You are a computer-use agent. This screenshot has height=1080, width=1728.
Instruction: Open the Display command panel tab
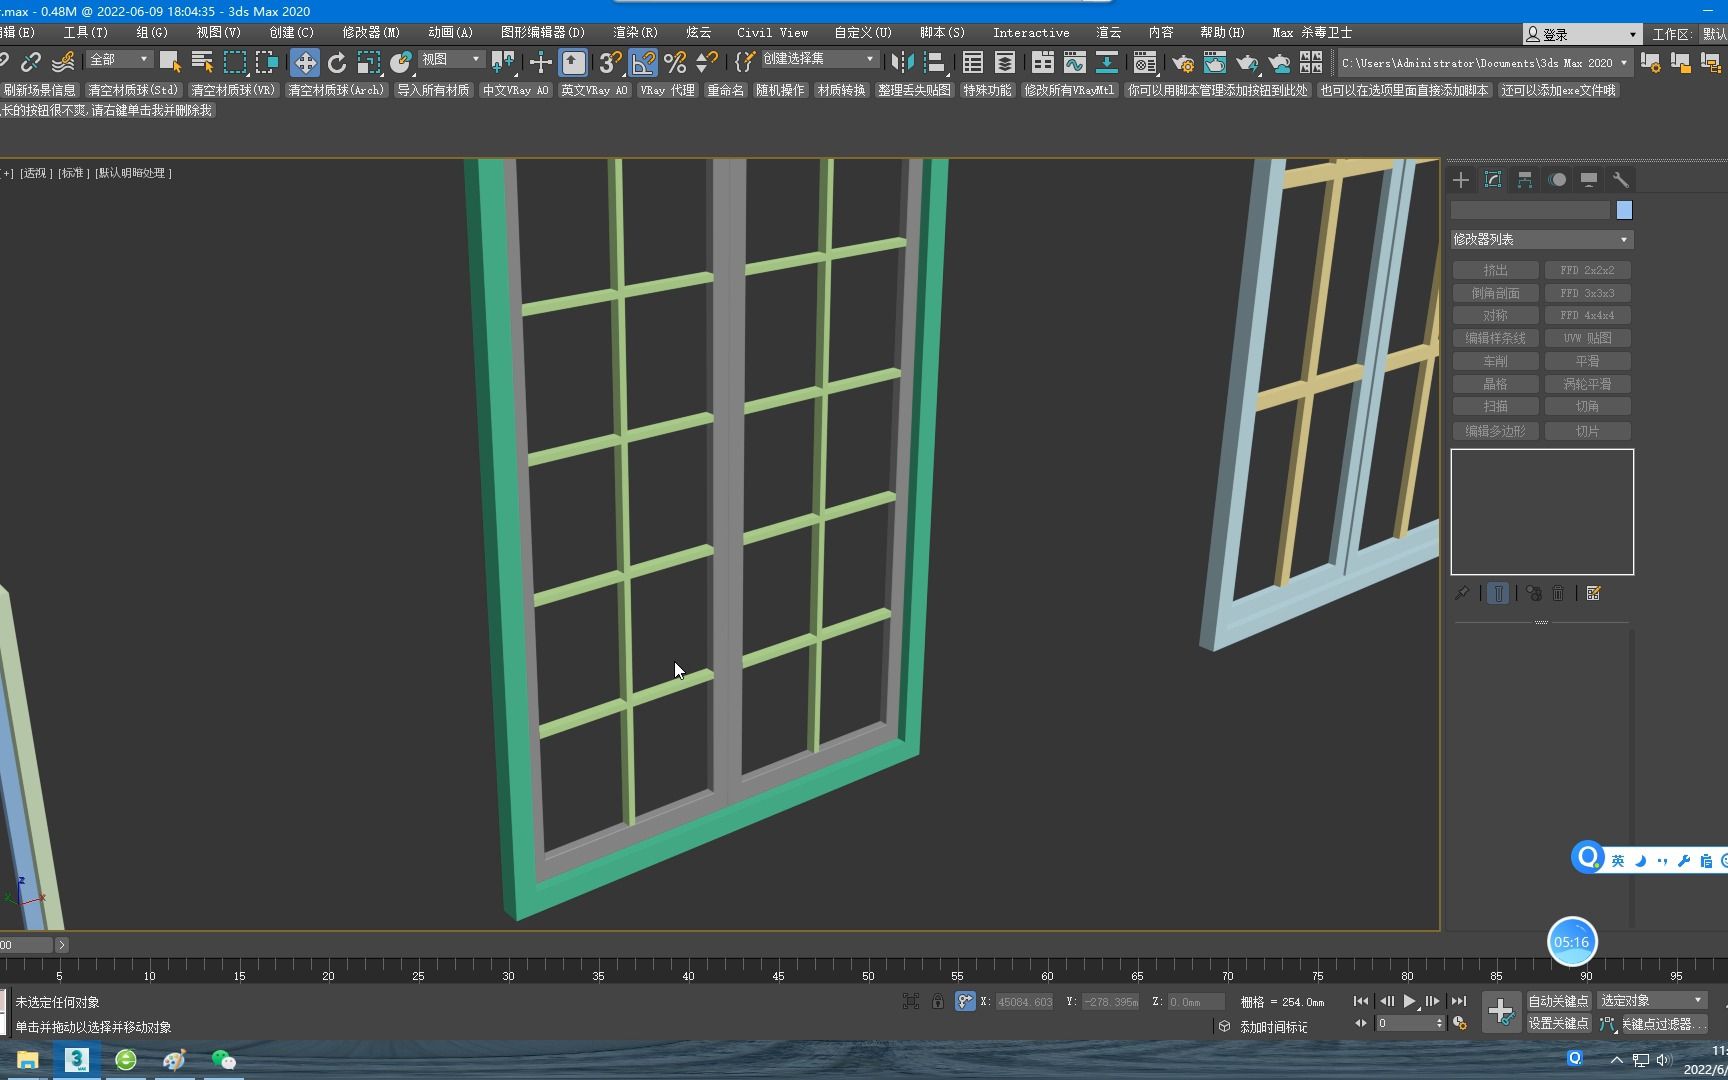coord(1589,180)
